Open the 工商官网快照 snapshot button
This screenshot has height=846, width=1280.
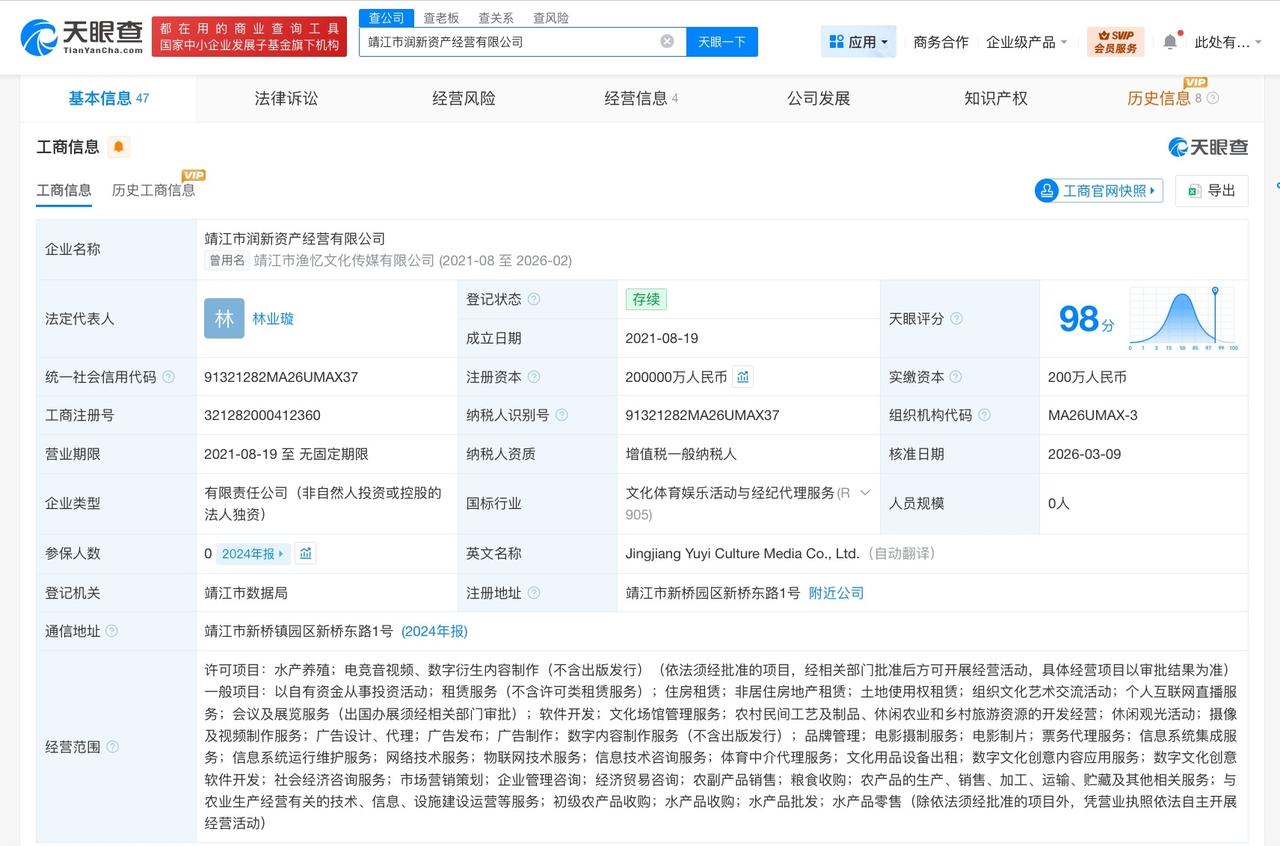click(1098, 191)
